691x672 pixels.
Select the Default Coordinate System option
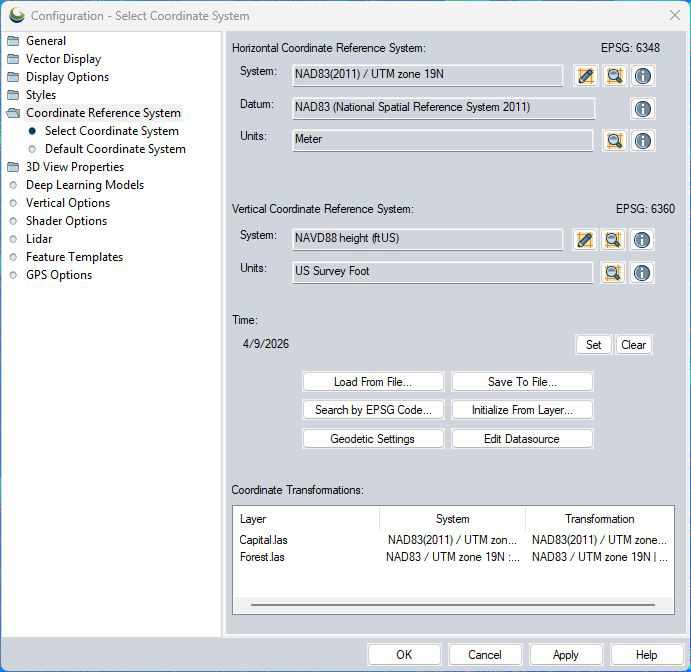115,149
